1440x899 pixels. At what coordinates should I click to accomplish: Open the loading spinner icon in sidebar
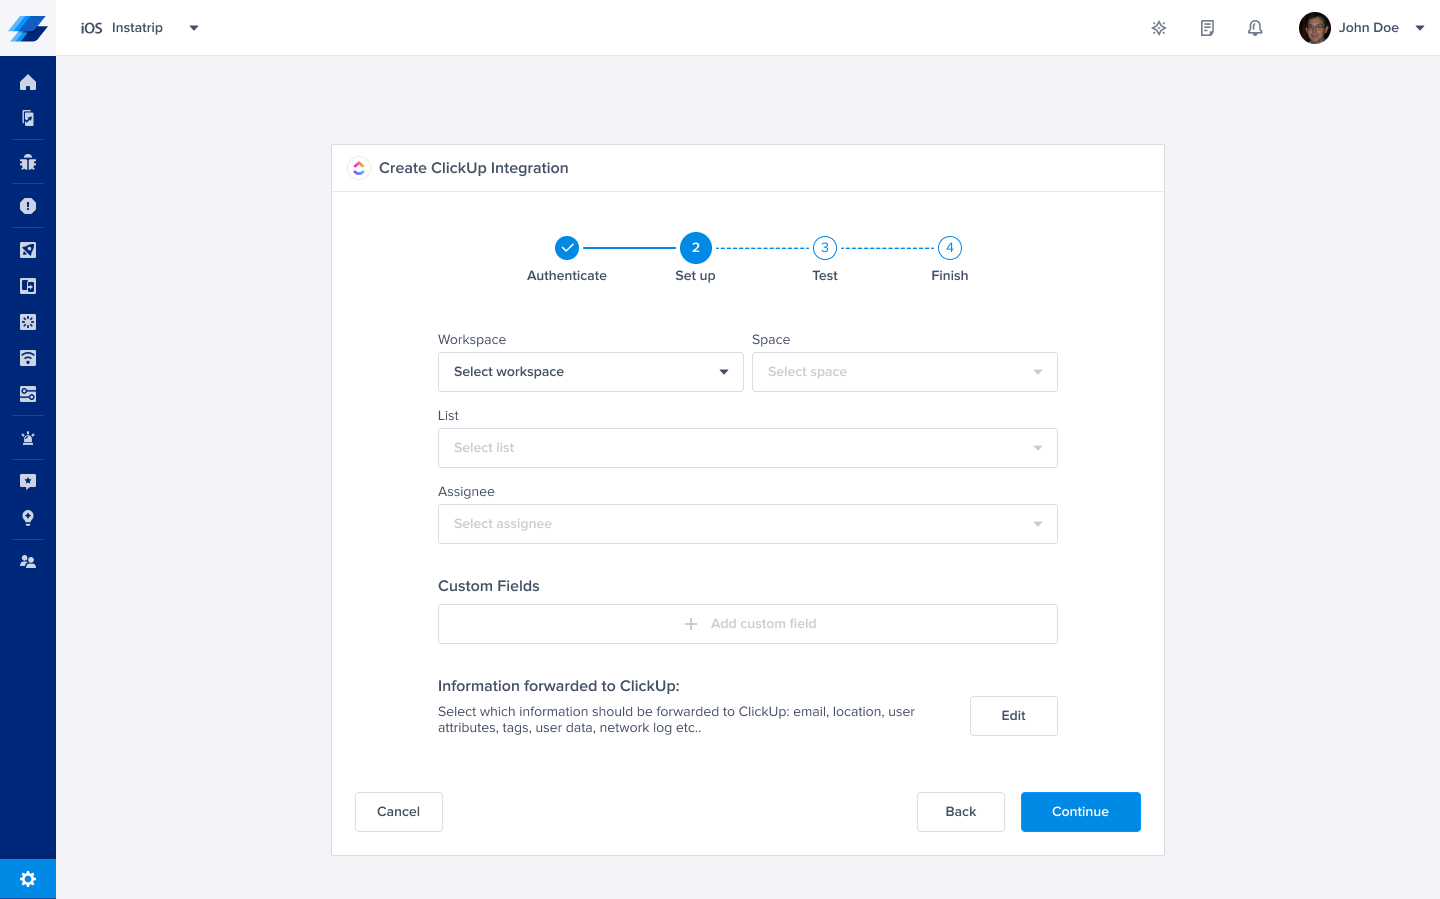click(28, 322)
